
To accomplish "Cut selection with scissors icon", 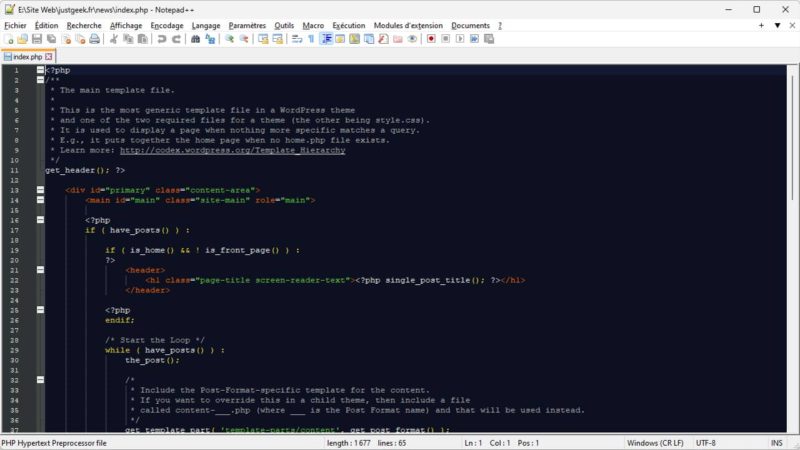I will [114, 39].
